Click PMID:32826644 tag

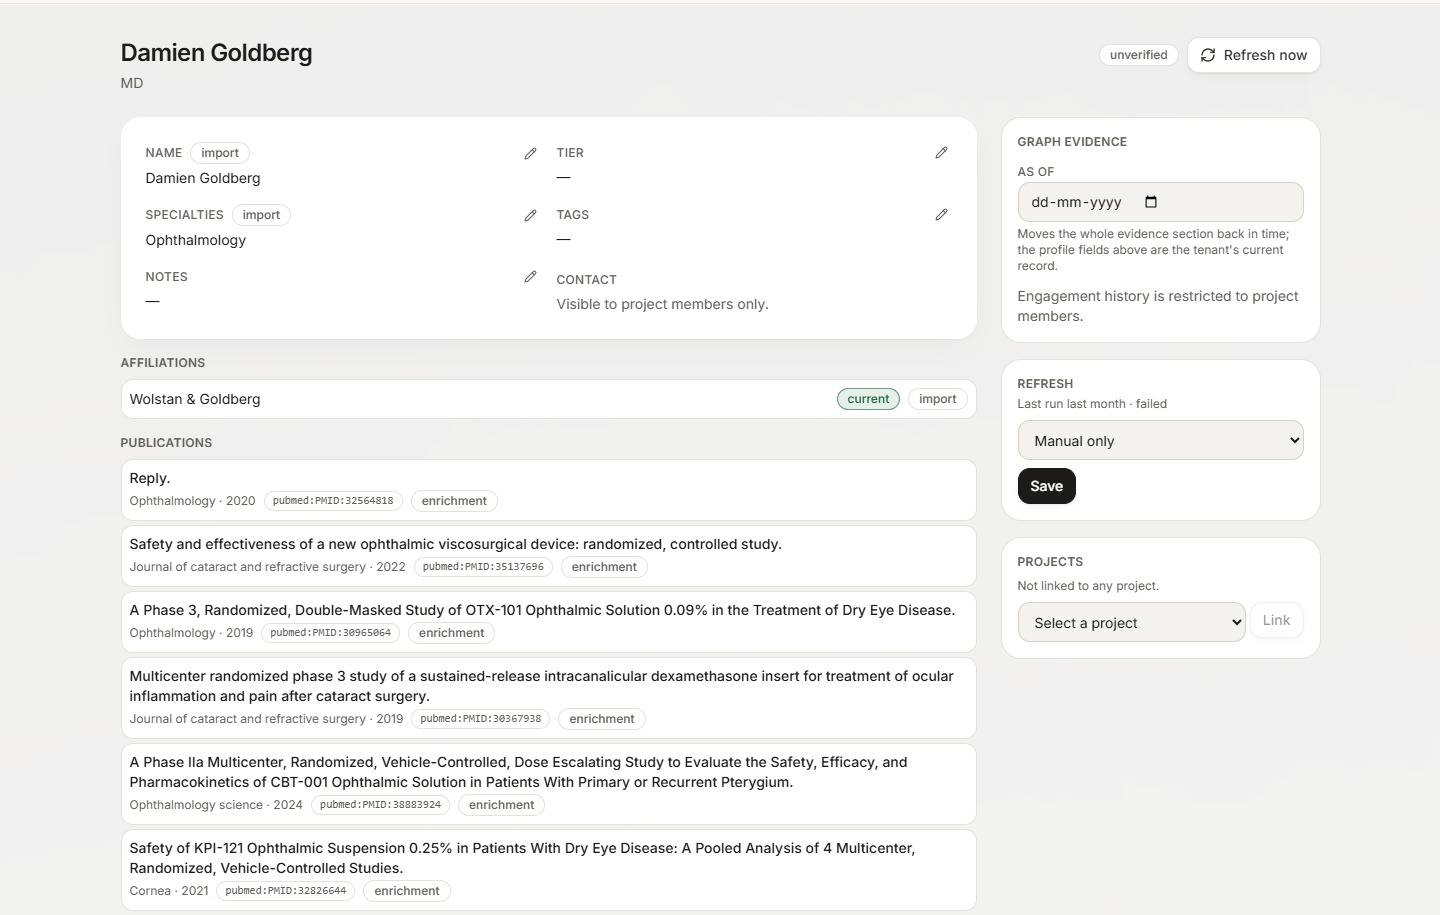286,891
